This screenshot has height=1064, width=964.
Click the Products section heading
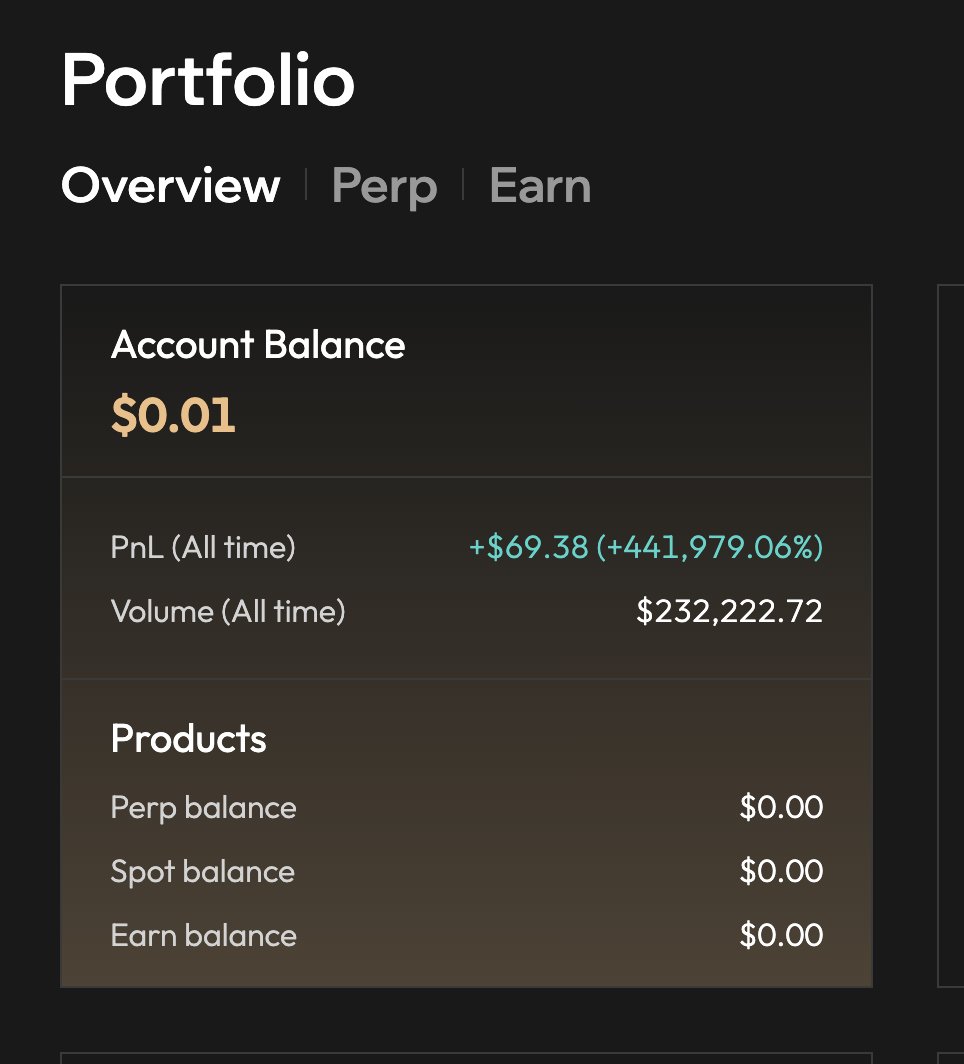[189, 739]
